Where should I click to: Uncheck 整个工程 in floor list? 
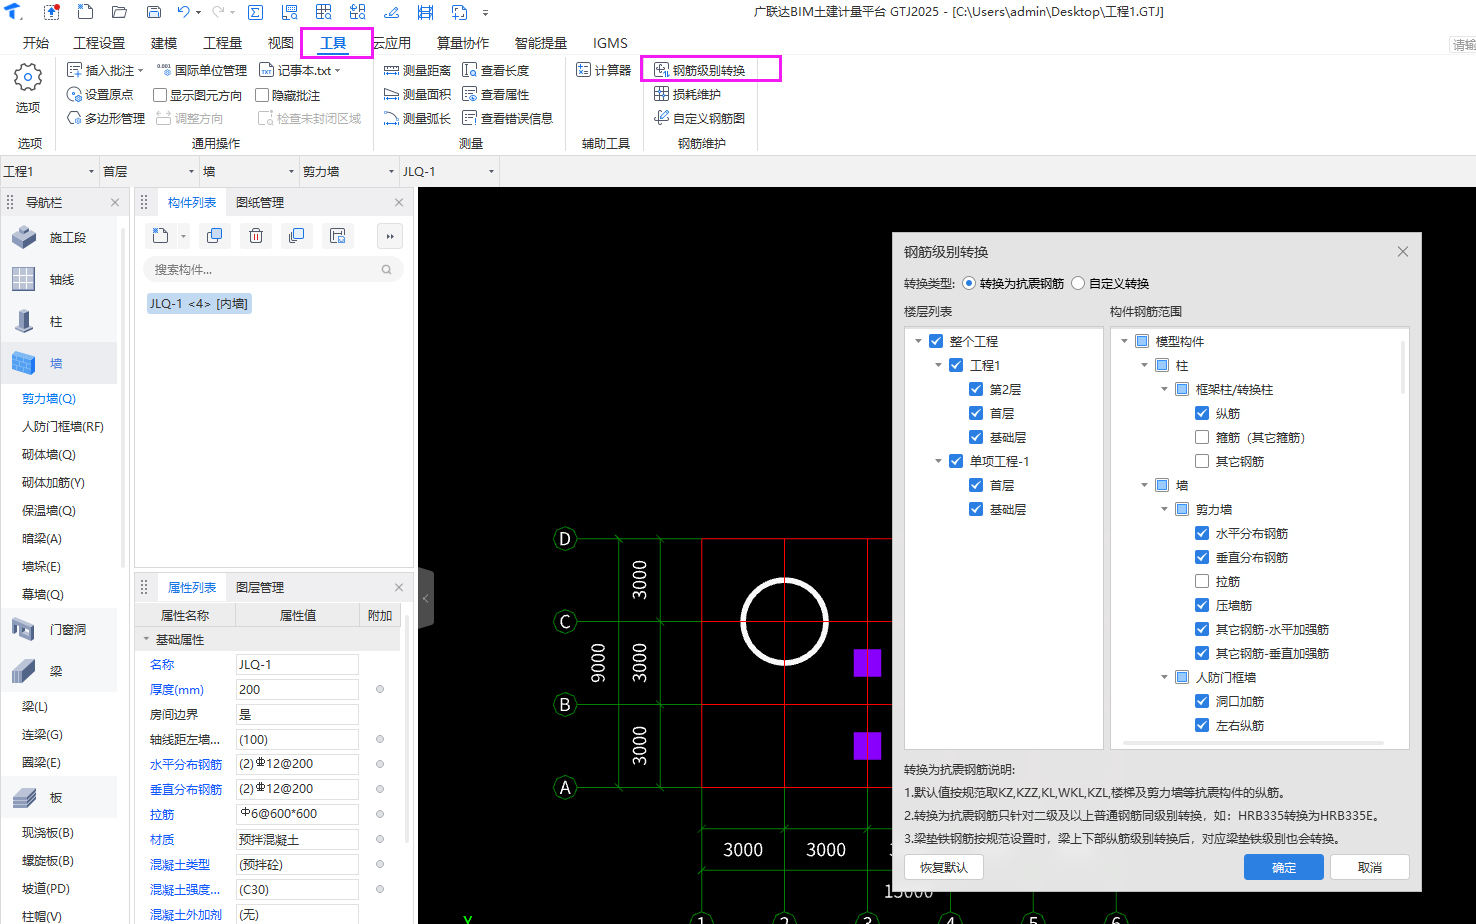pyautogui.click(x=936, y=341)
